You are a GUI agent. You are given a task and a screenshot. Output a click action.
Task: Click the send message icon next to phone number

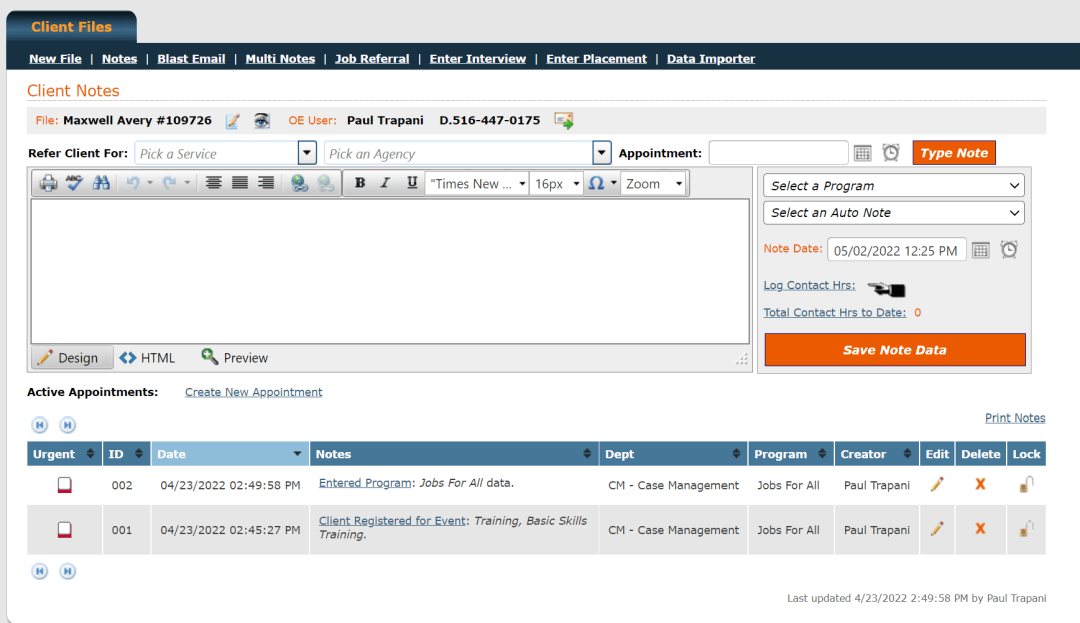(x=563, y=120)
